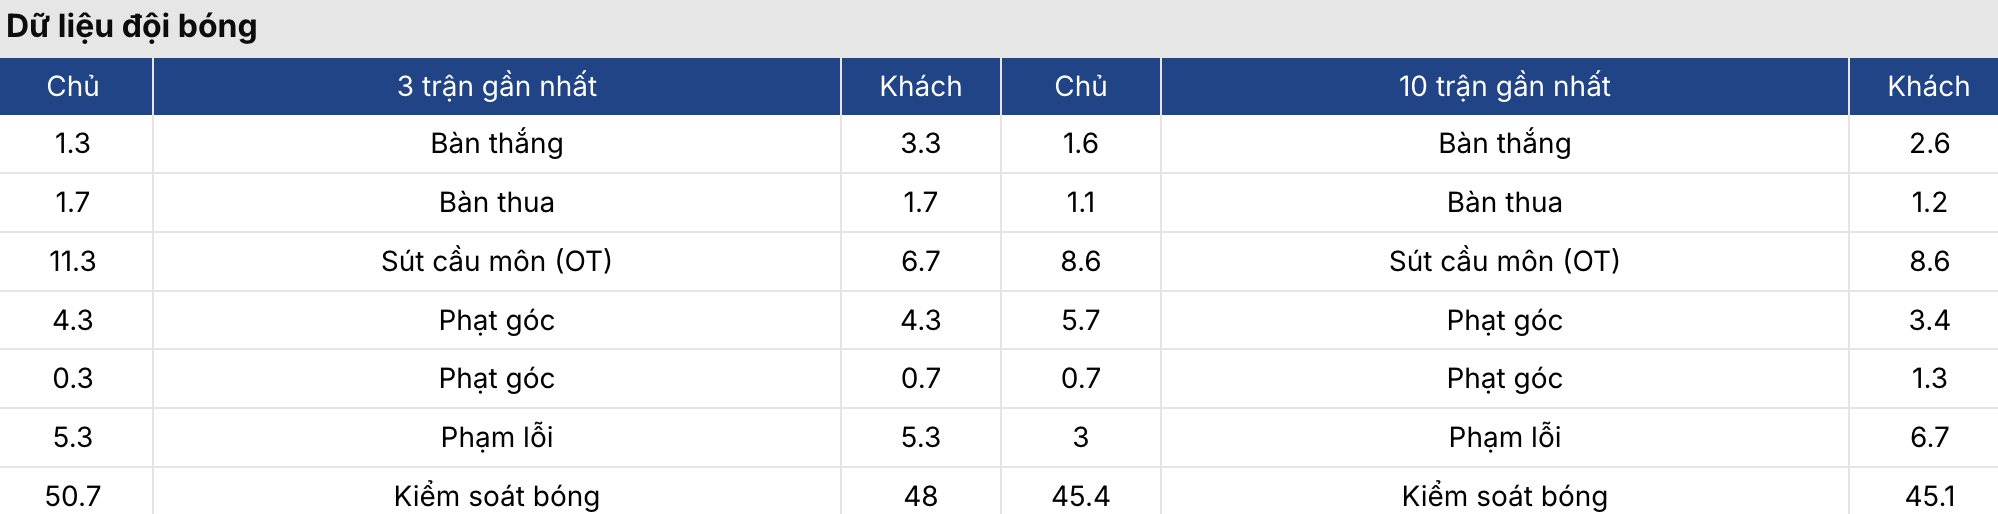Click Chủ header beside "3 trận gần nhất"
This screenshot has height=514, width=1998.
point(73,86)
